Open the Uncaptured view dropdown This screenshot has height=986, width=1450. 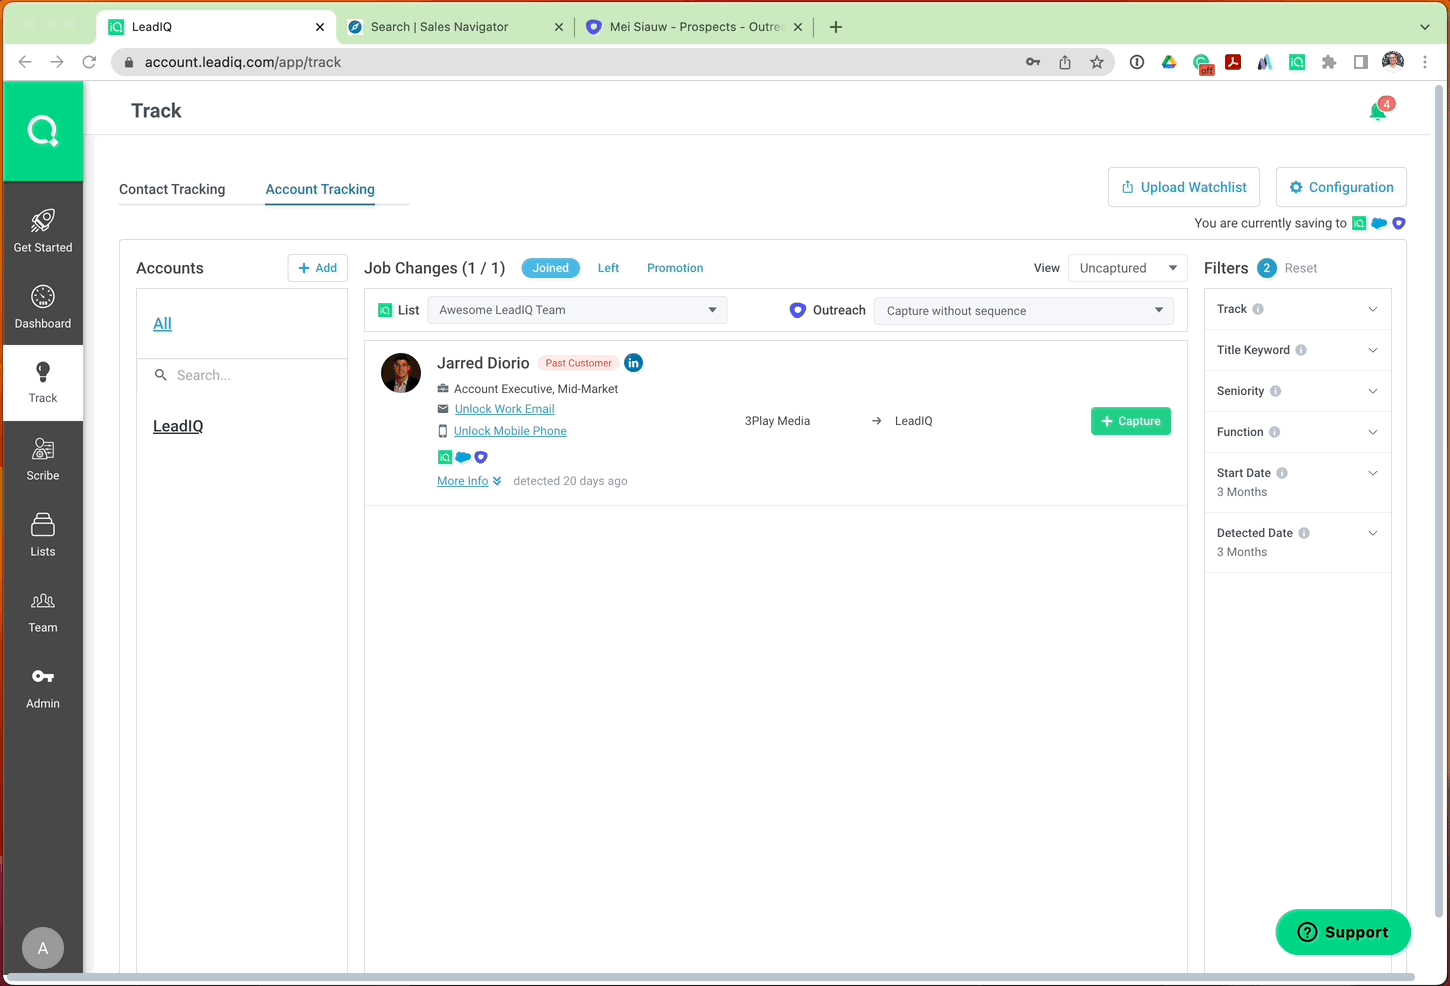[1128, 268]
